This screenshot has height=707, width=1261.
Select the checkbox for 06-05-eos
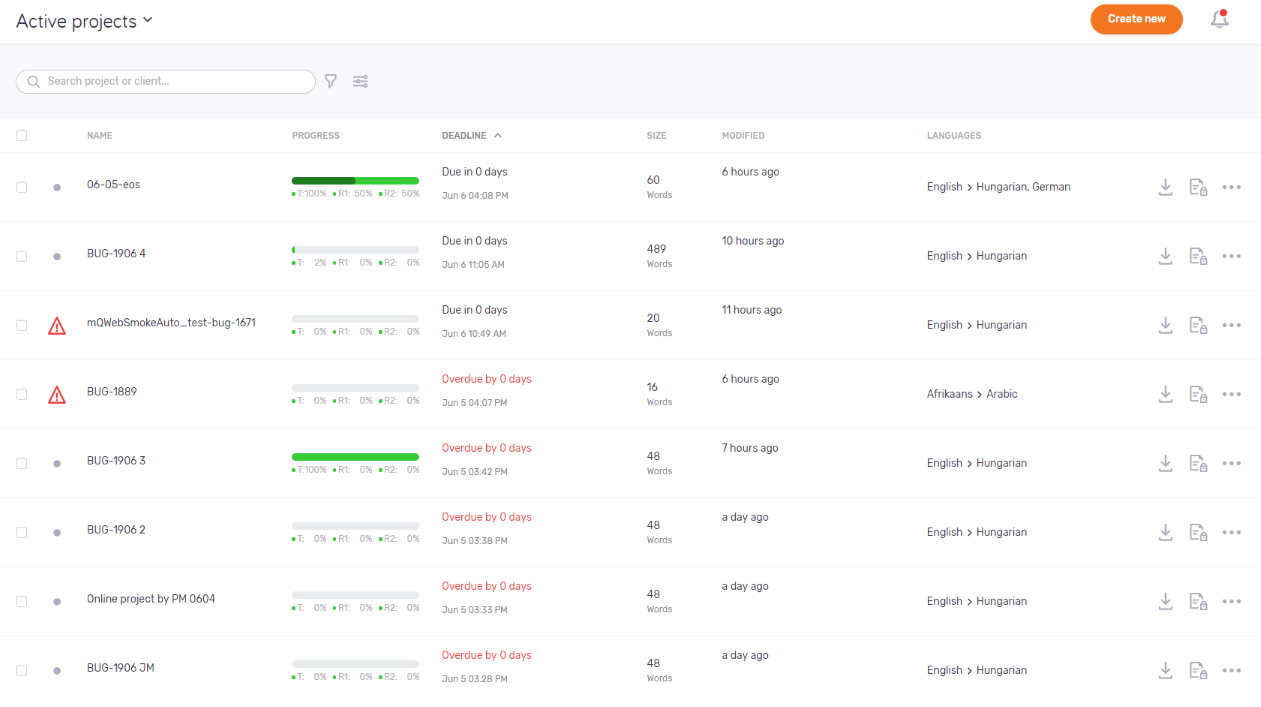click(x=22, y=187)
